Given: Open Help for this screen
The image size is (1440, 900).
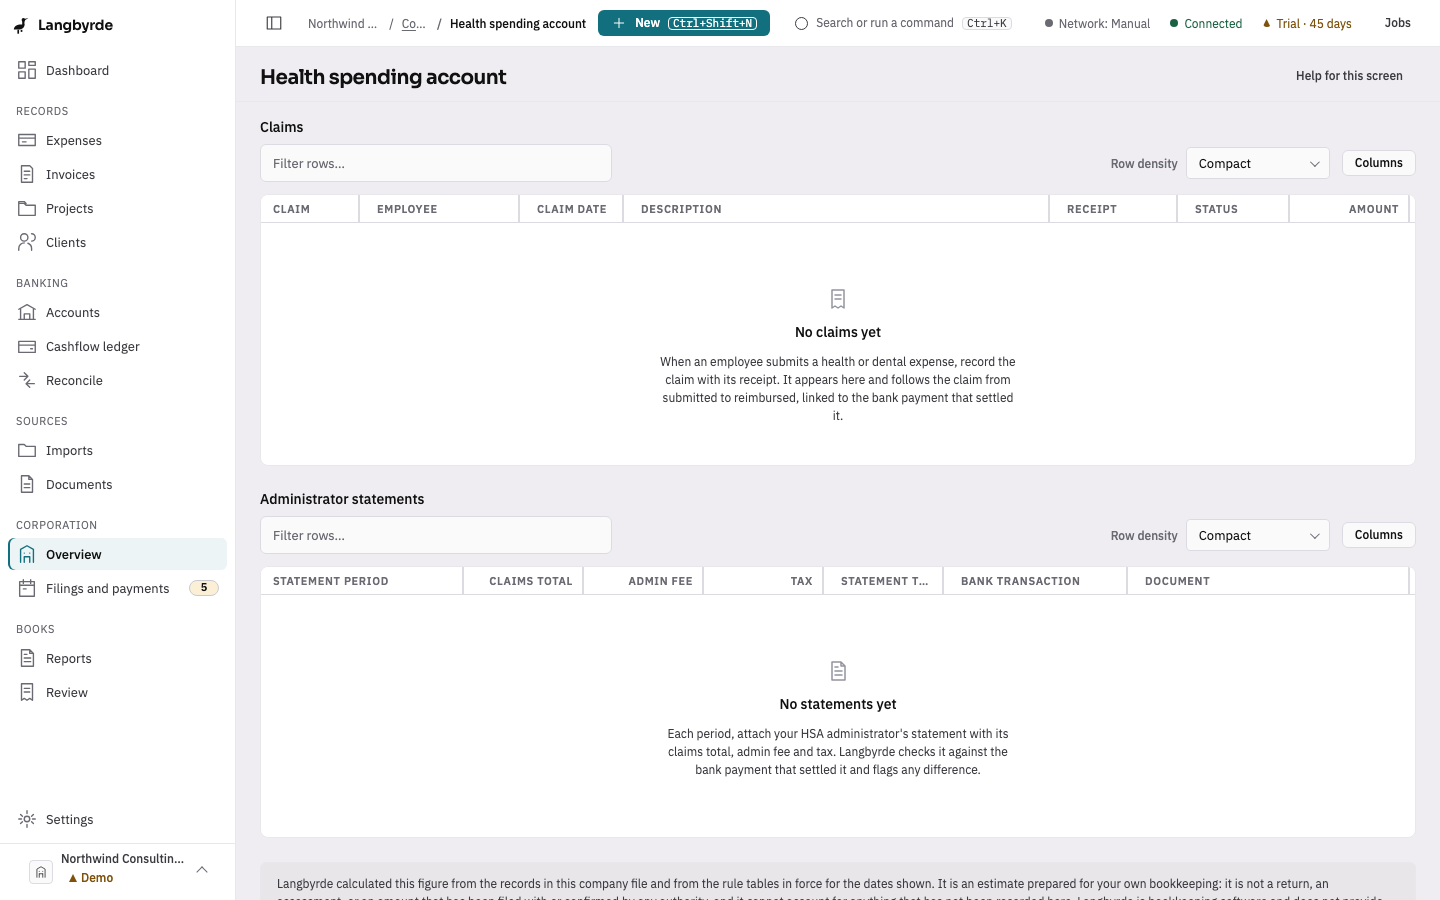Looking at the screenshot, I should point(1349,76).
